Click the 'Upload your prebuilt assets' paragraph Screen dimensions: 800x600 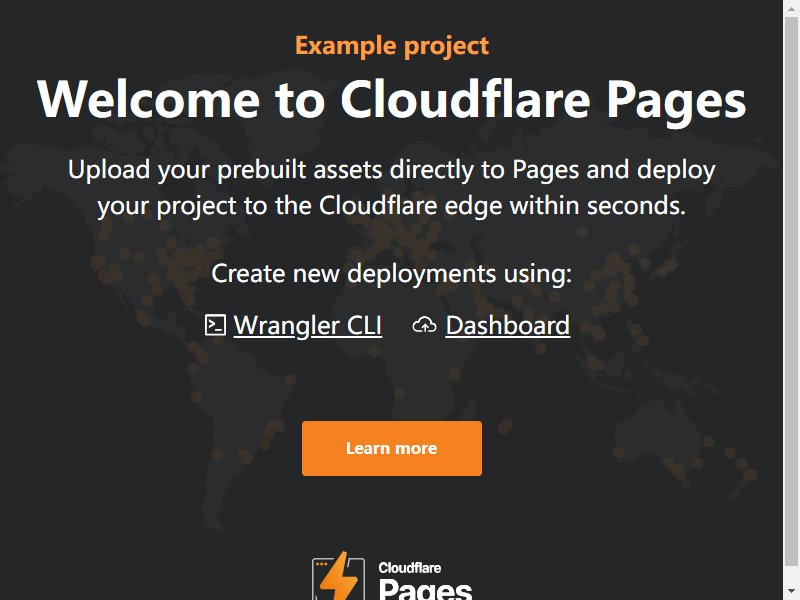pyautogui.click(x=392, y=188)
